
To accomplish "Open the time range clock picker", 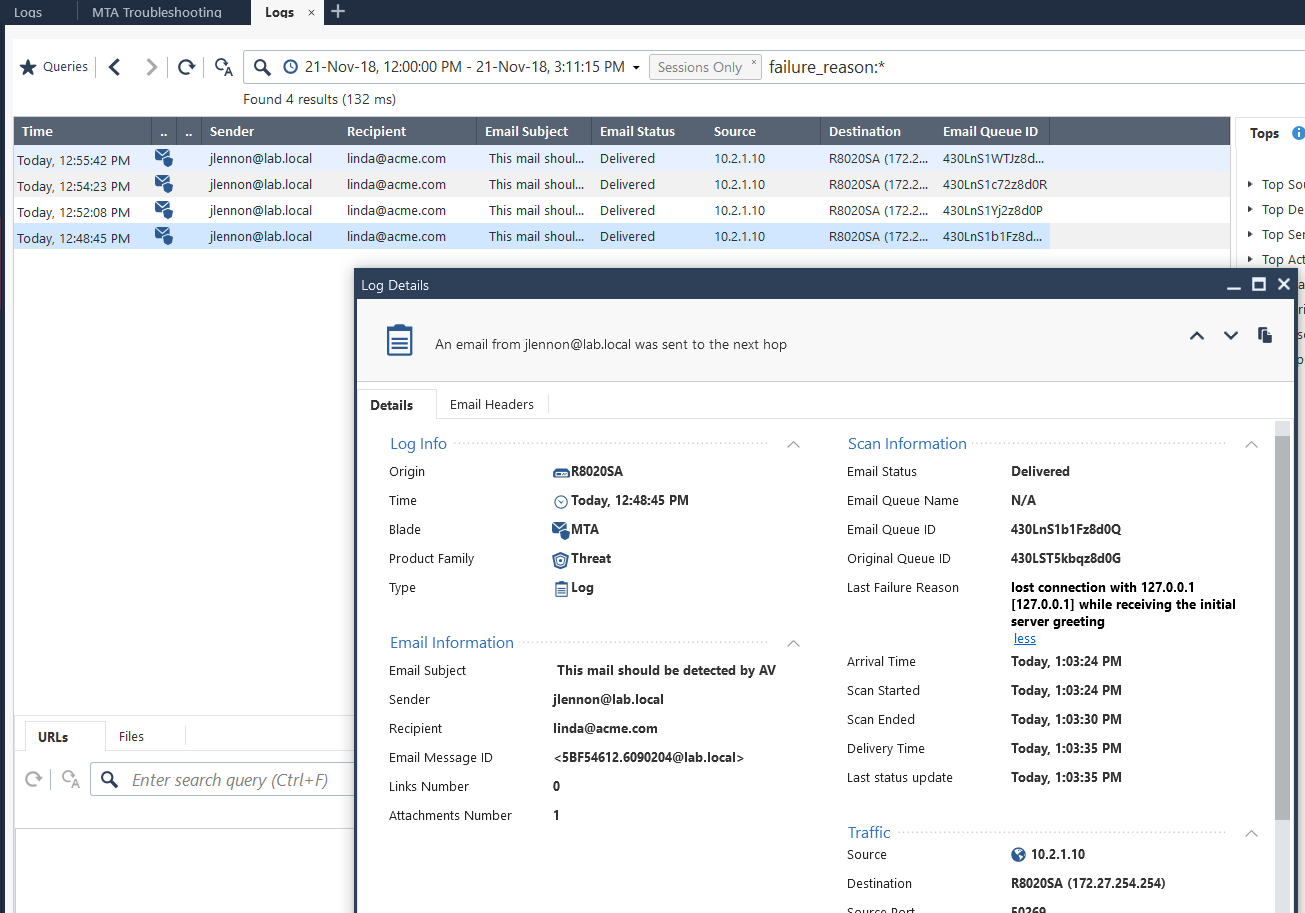I will click(x=291, y=67).
